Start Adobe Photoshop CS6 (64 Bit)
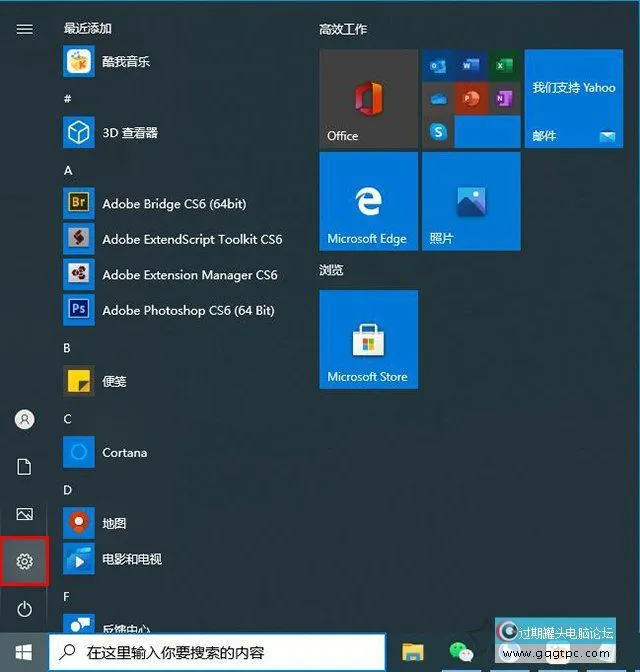 point(169,310)
